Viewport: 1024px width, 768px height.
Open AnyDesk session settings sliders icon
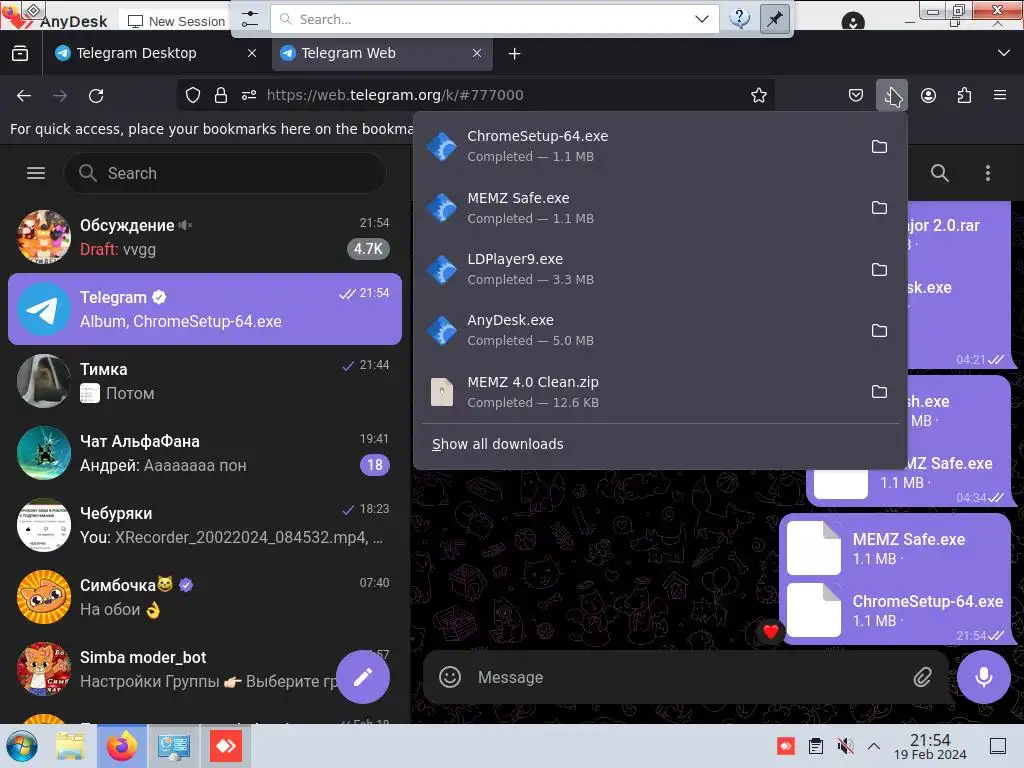pyautogui.click(x=249, y=19)
